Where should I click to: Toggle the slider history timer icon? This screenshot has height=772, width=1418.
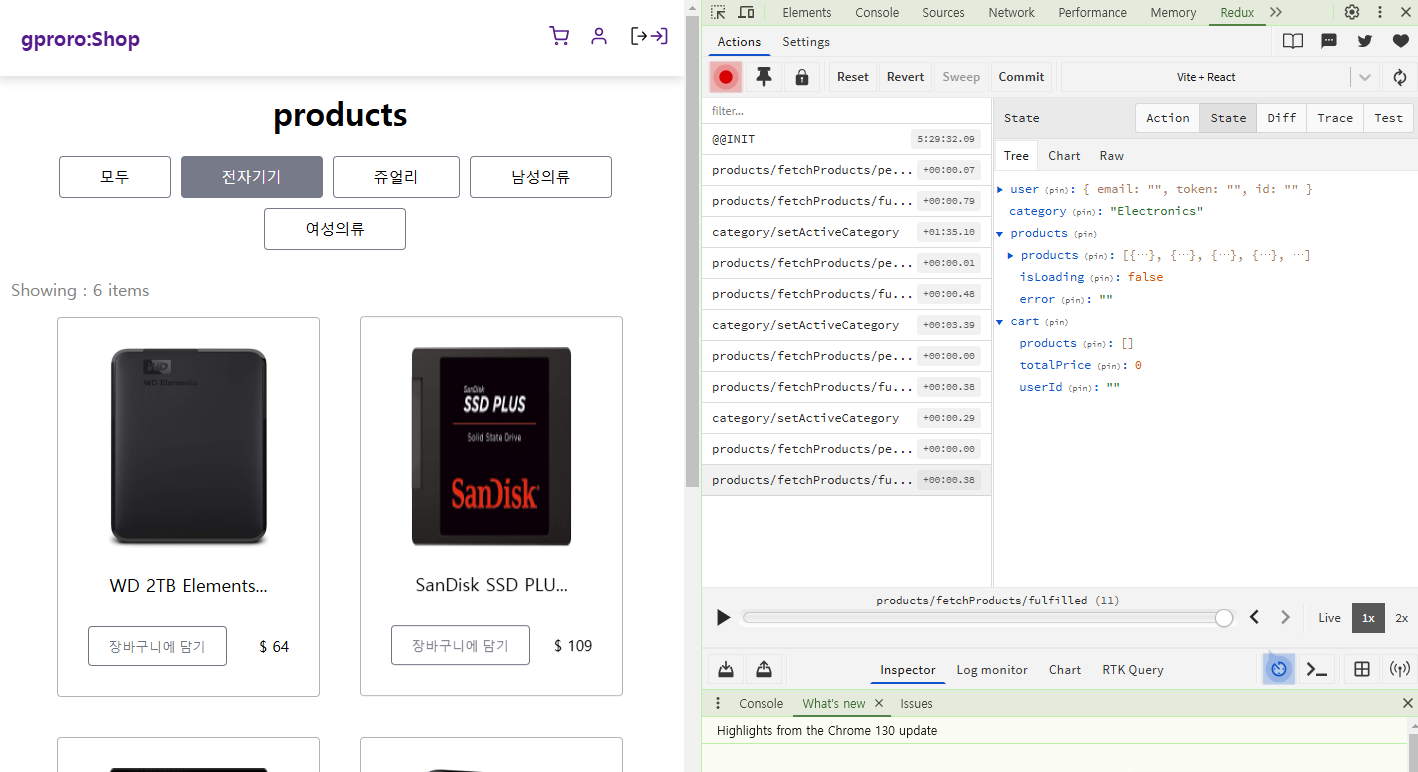(x=1279, y=669)
